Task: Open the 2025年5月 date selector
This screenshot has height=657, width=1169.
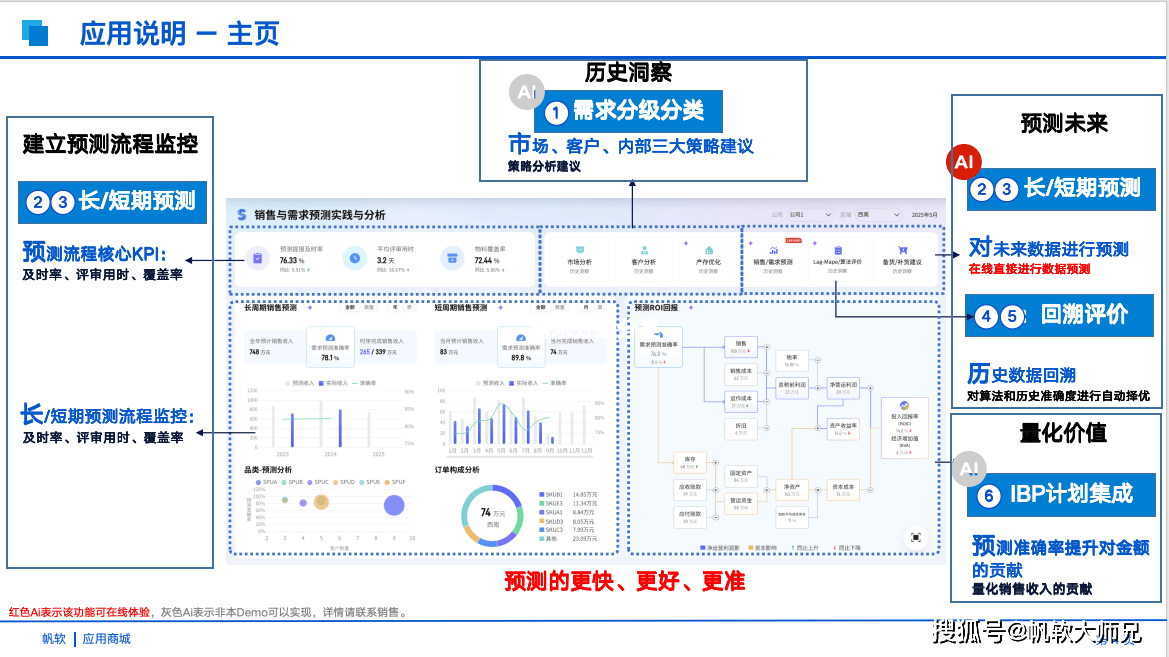Action: 926,215
